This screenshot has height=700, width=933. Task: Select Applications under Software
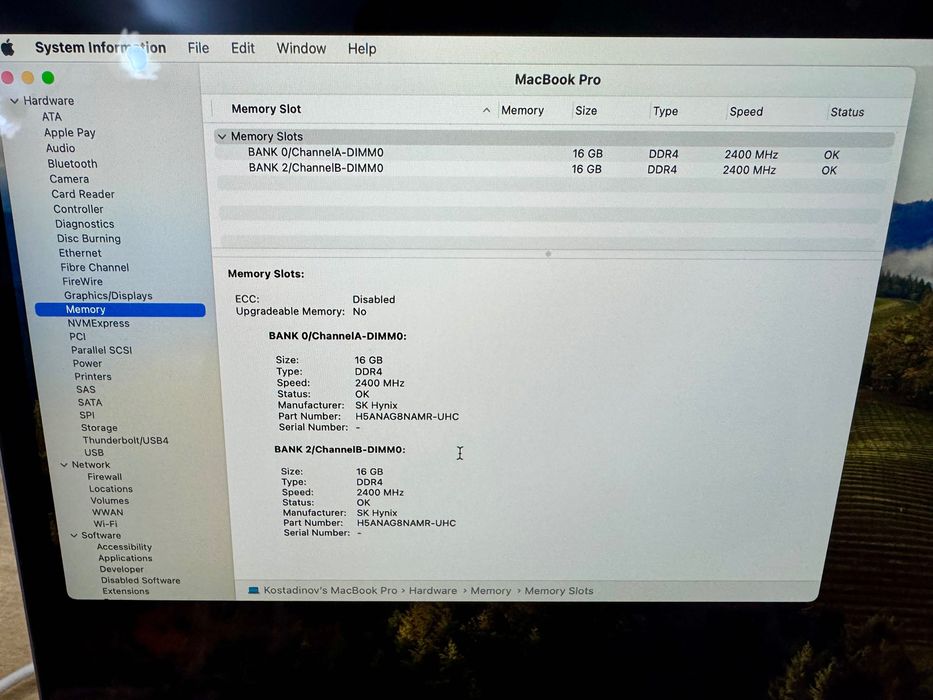[x=125, y=558]
